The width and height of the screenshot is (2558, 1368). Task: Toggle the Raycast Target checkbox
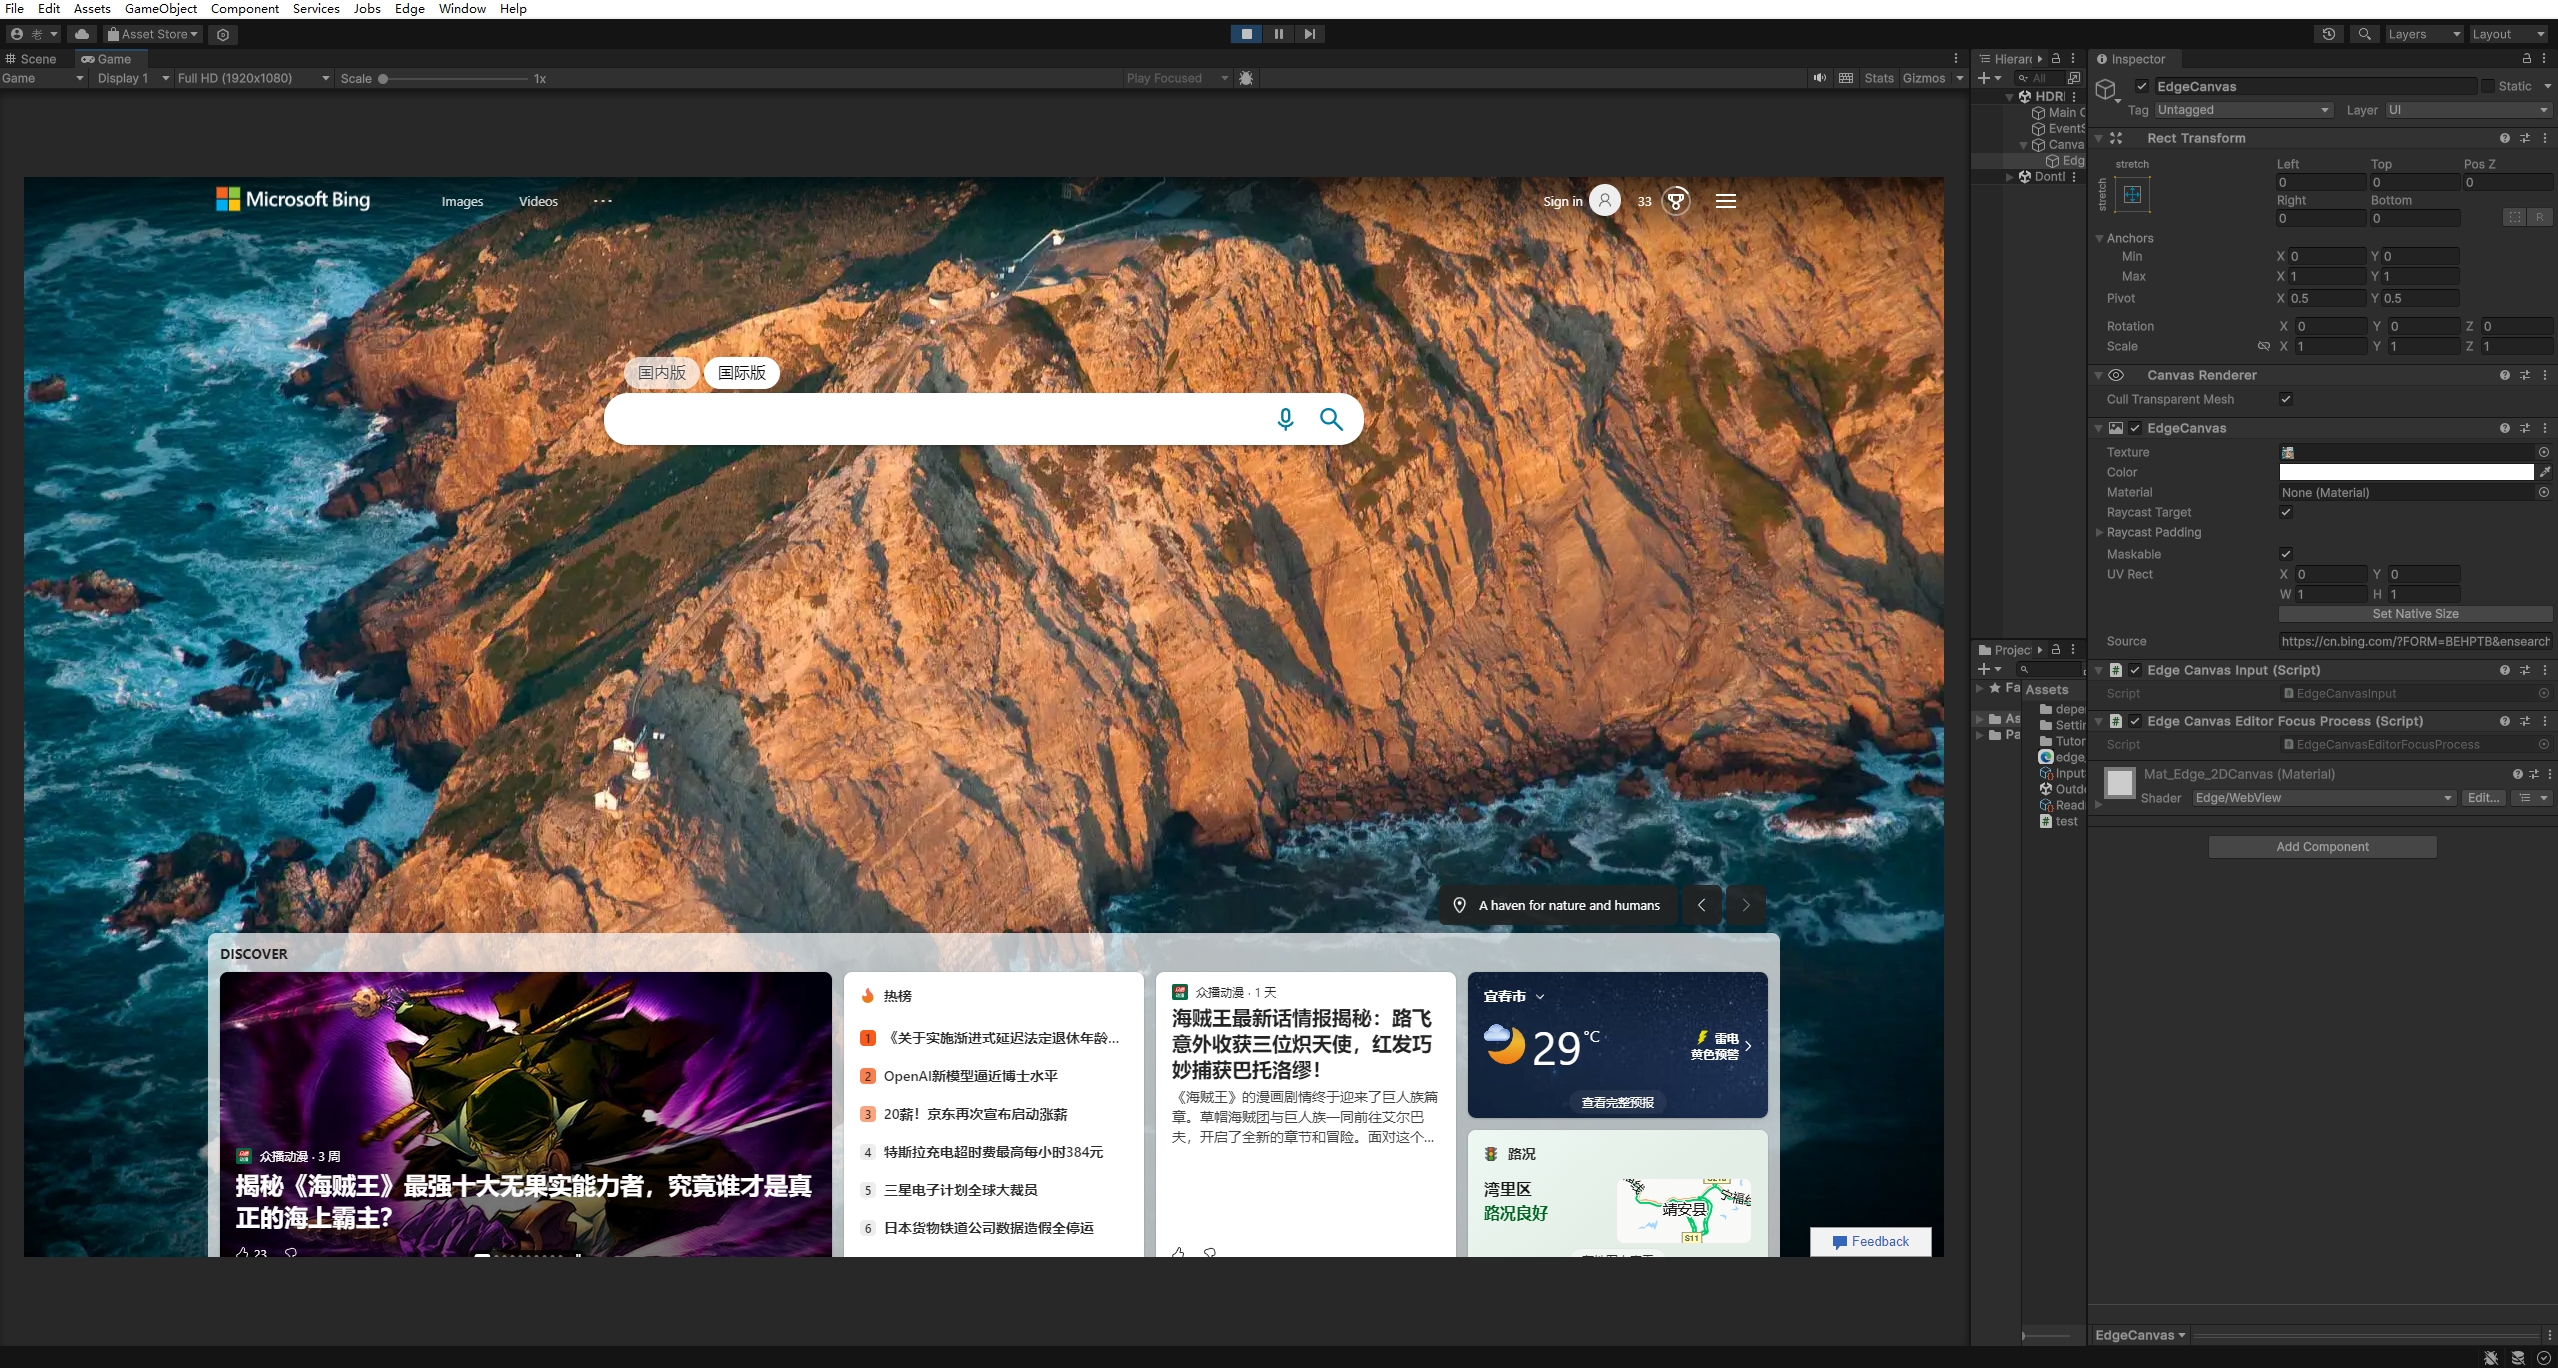(2286, 512)
